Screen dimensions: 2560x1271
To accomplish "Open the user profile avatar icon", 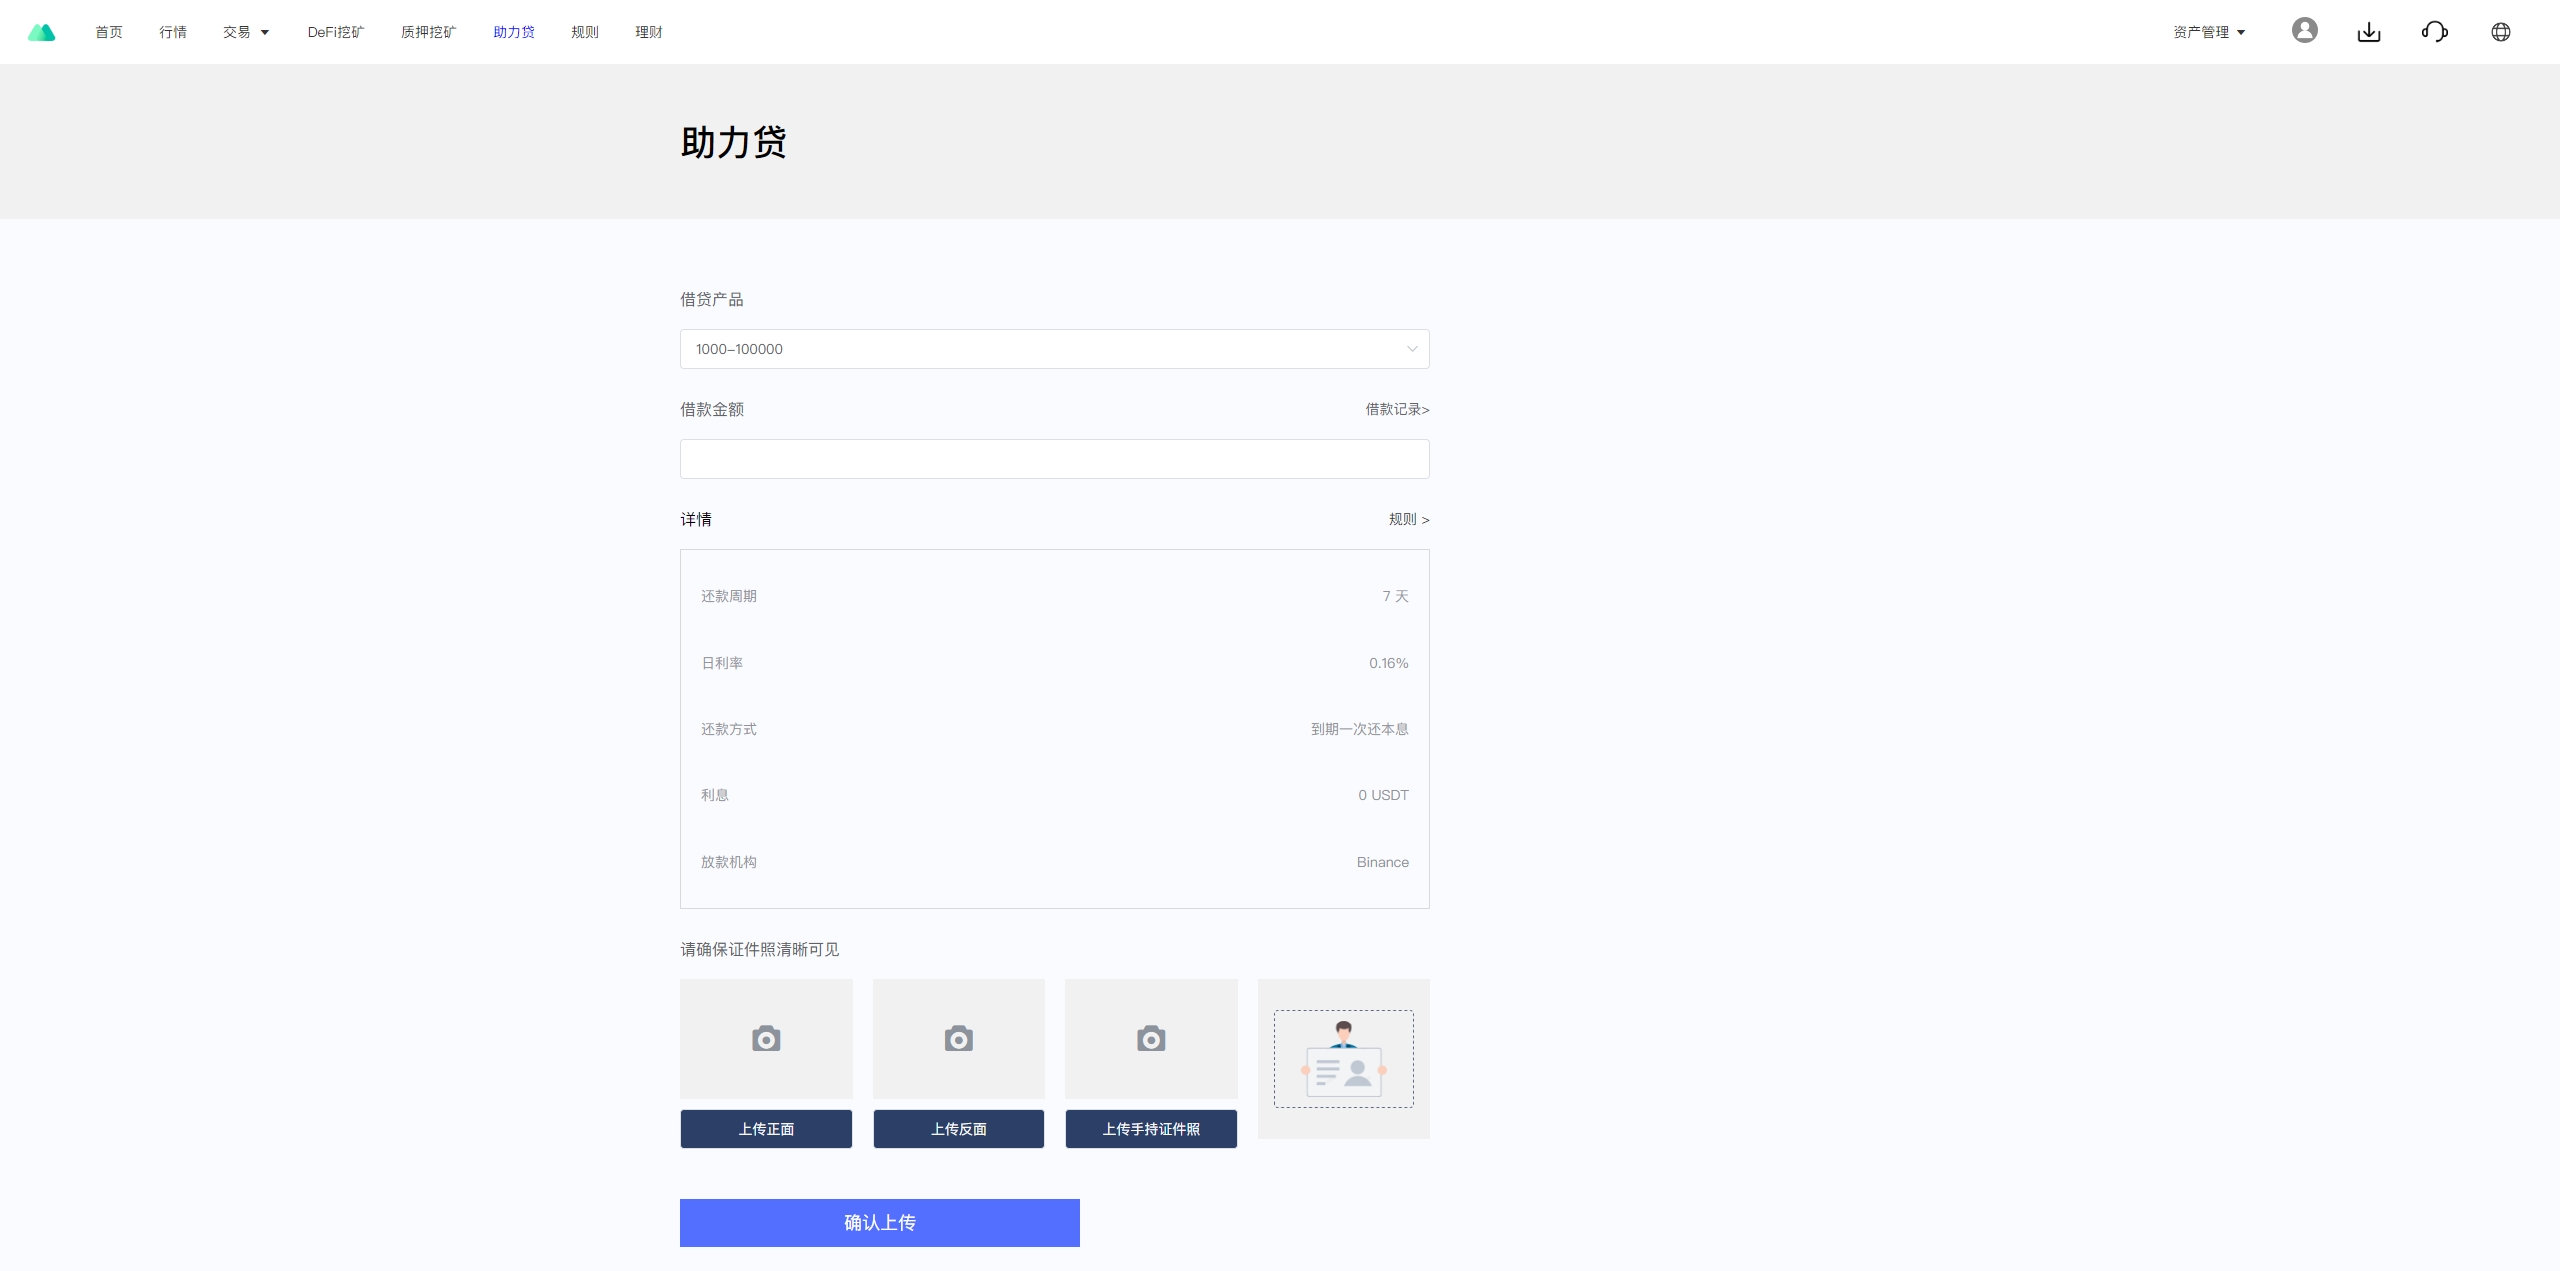I will (x=2304, y=31).
